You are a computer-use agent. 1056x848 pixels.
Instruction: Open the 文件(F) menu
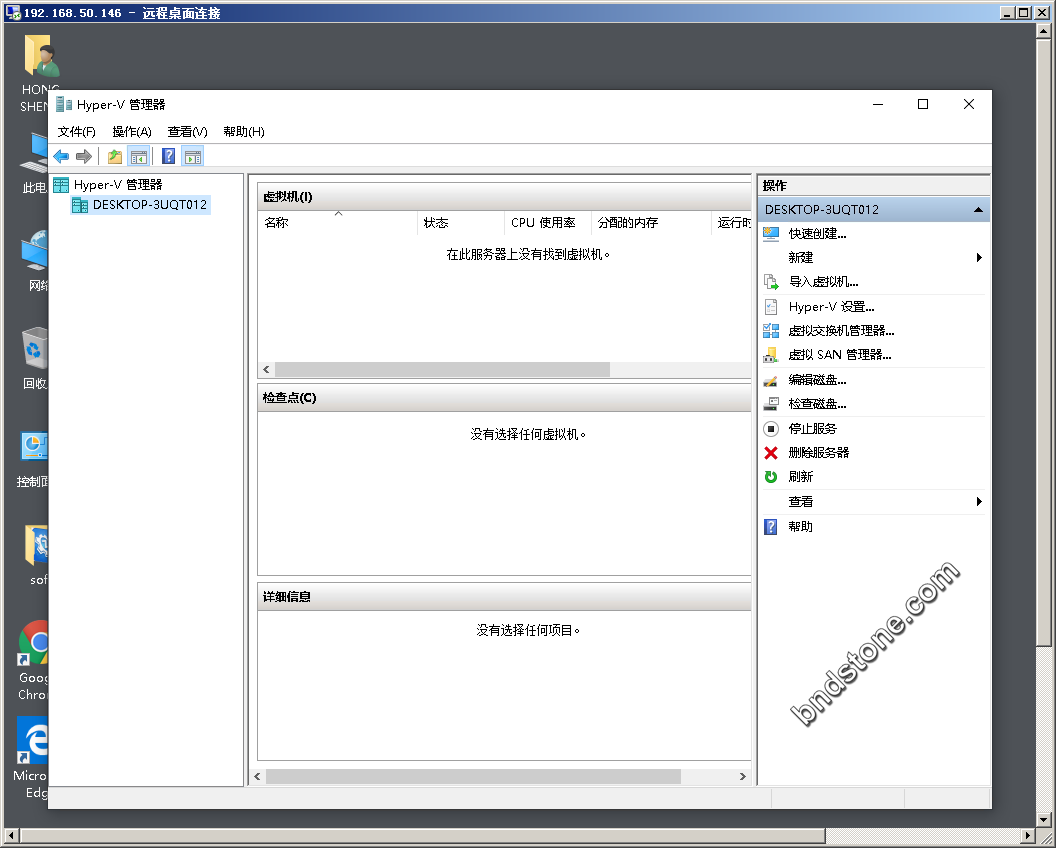(x=77, y=132)
